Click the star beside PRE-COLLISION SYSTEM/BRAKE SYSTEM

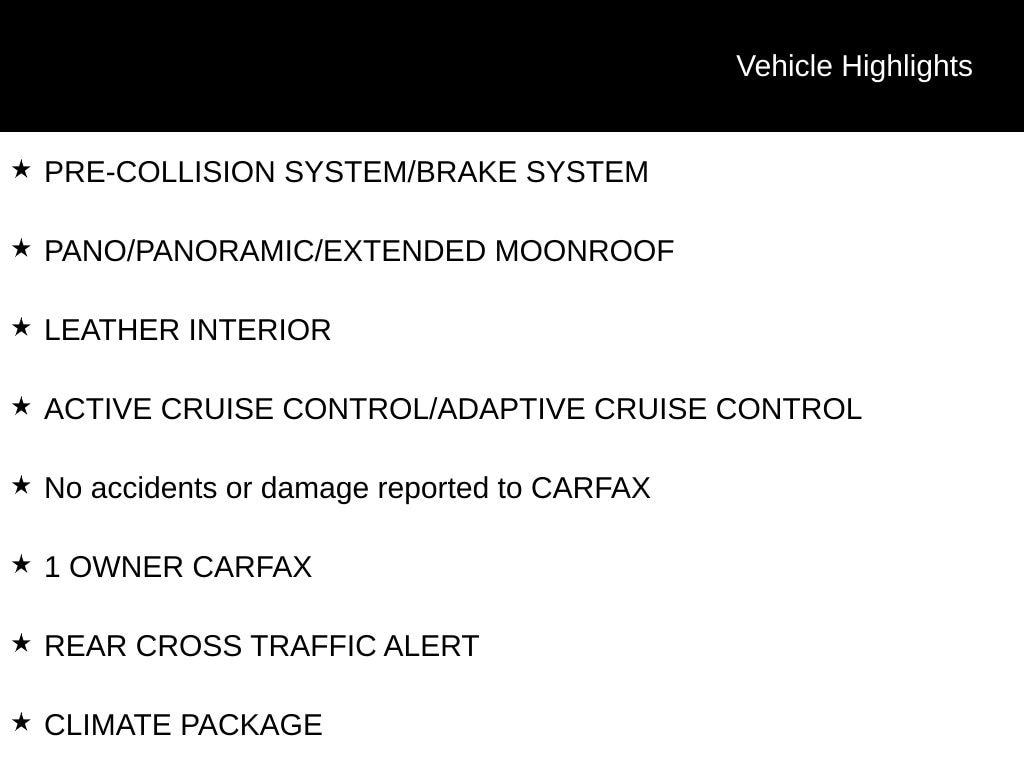point(21,169)
